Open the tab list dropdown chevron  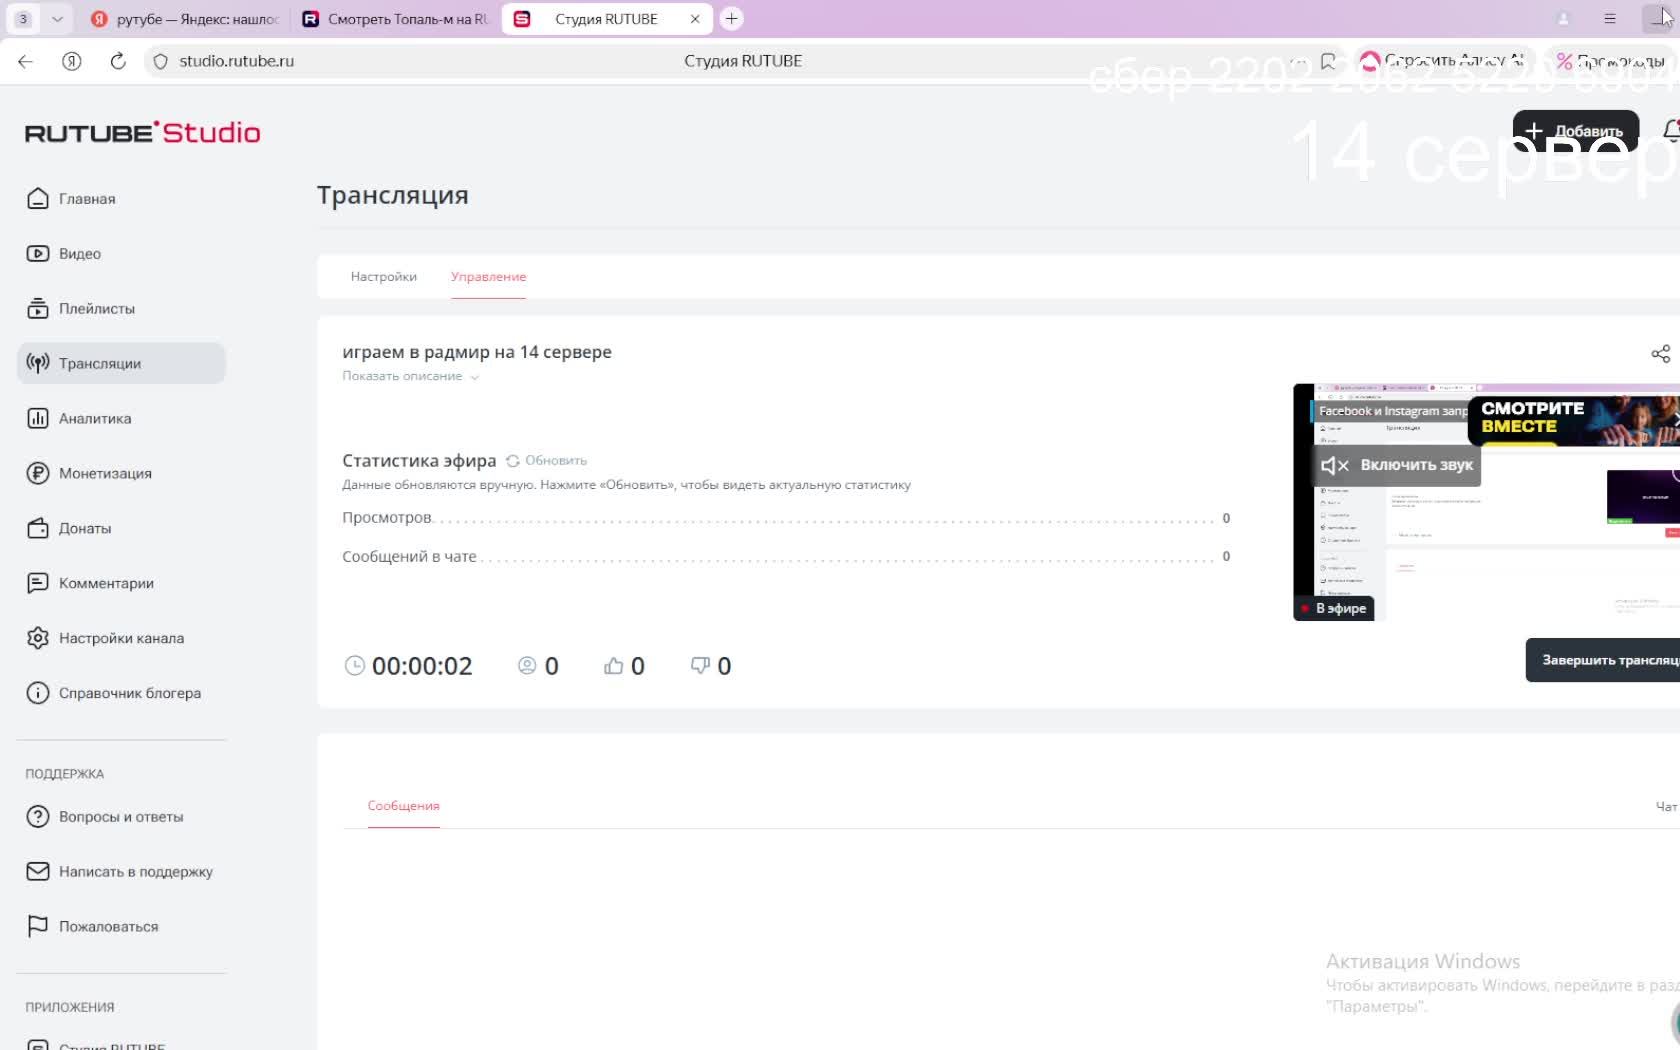coord(57,19)
